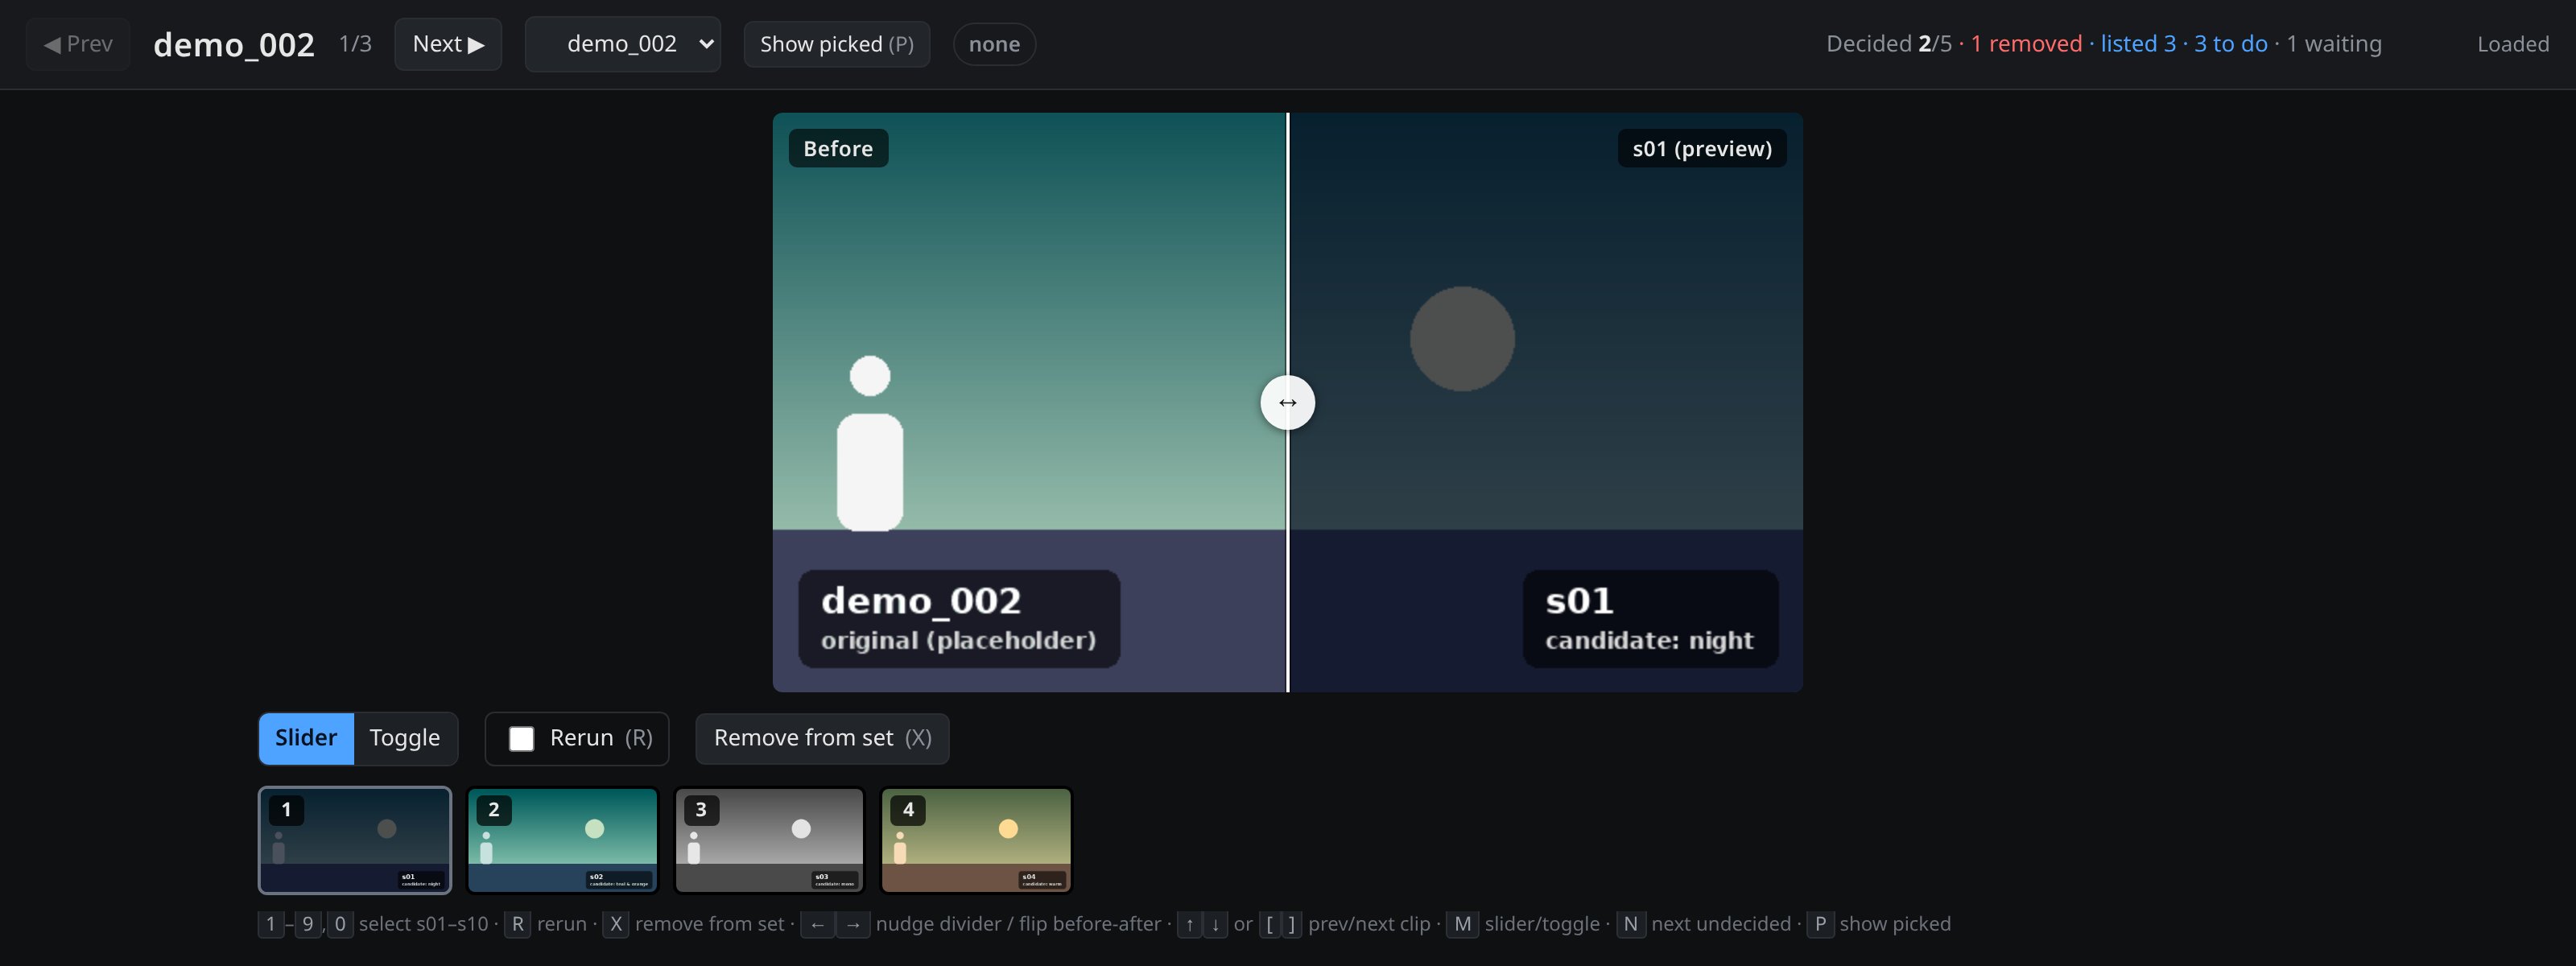Select candidate thumbnail 3 (s03 grey)
The image size is (2576, 966).
(x=770, y=840)
